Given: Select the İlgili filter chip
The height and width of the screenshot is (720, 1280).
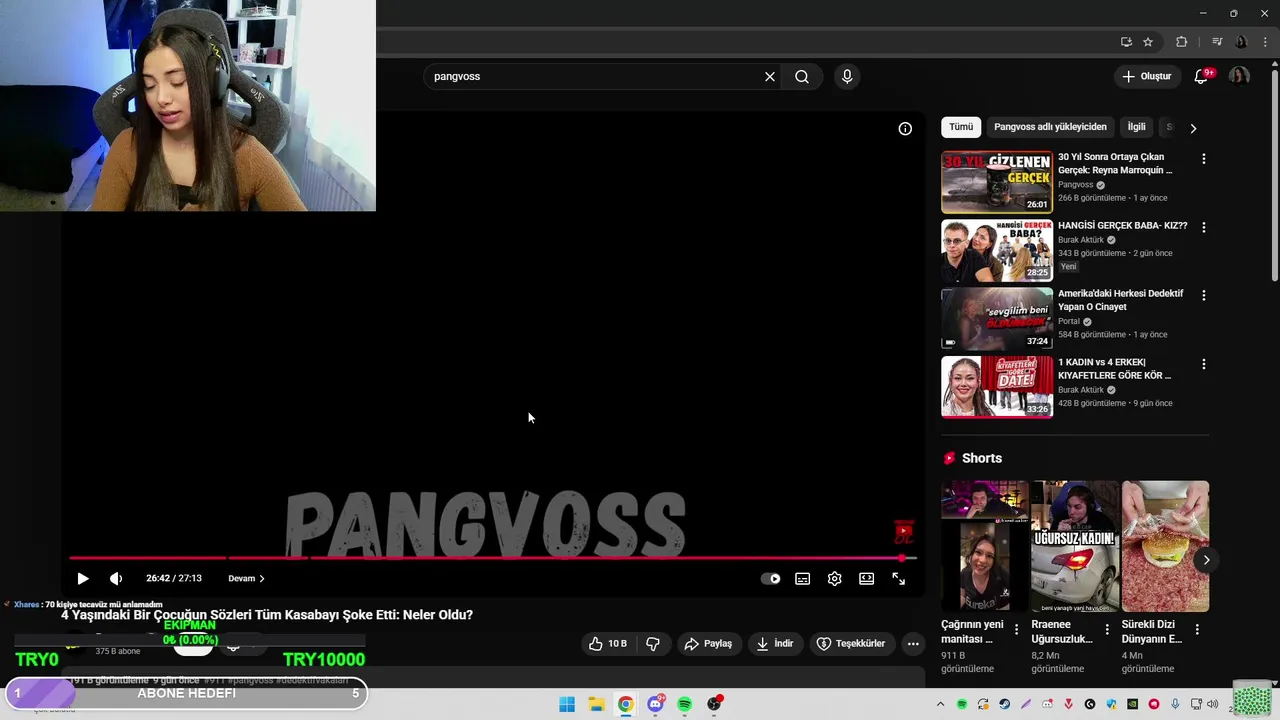Looking at the screenshot, I should coord(1136,127).
